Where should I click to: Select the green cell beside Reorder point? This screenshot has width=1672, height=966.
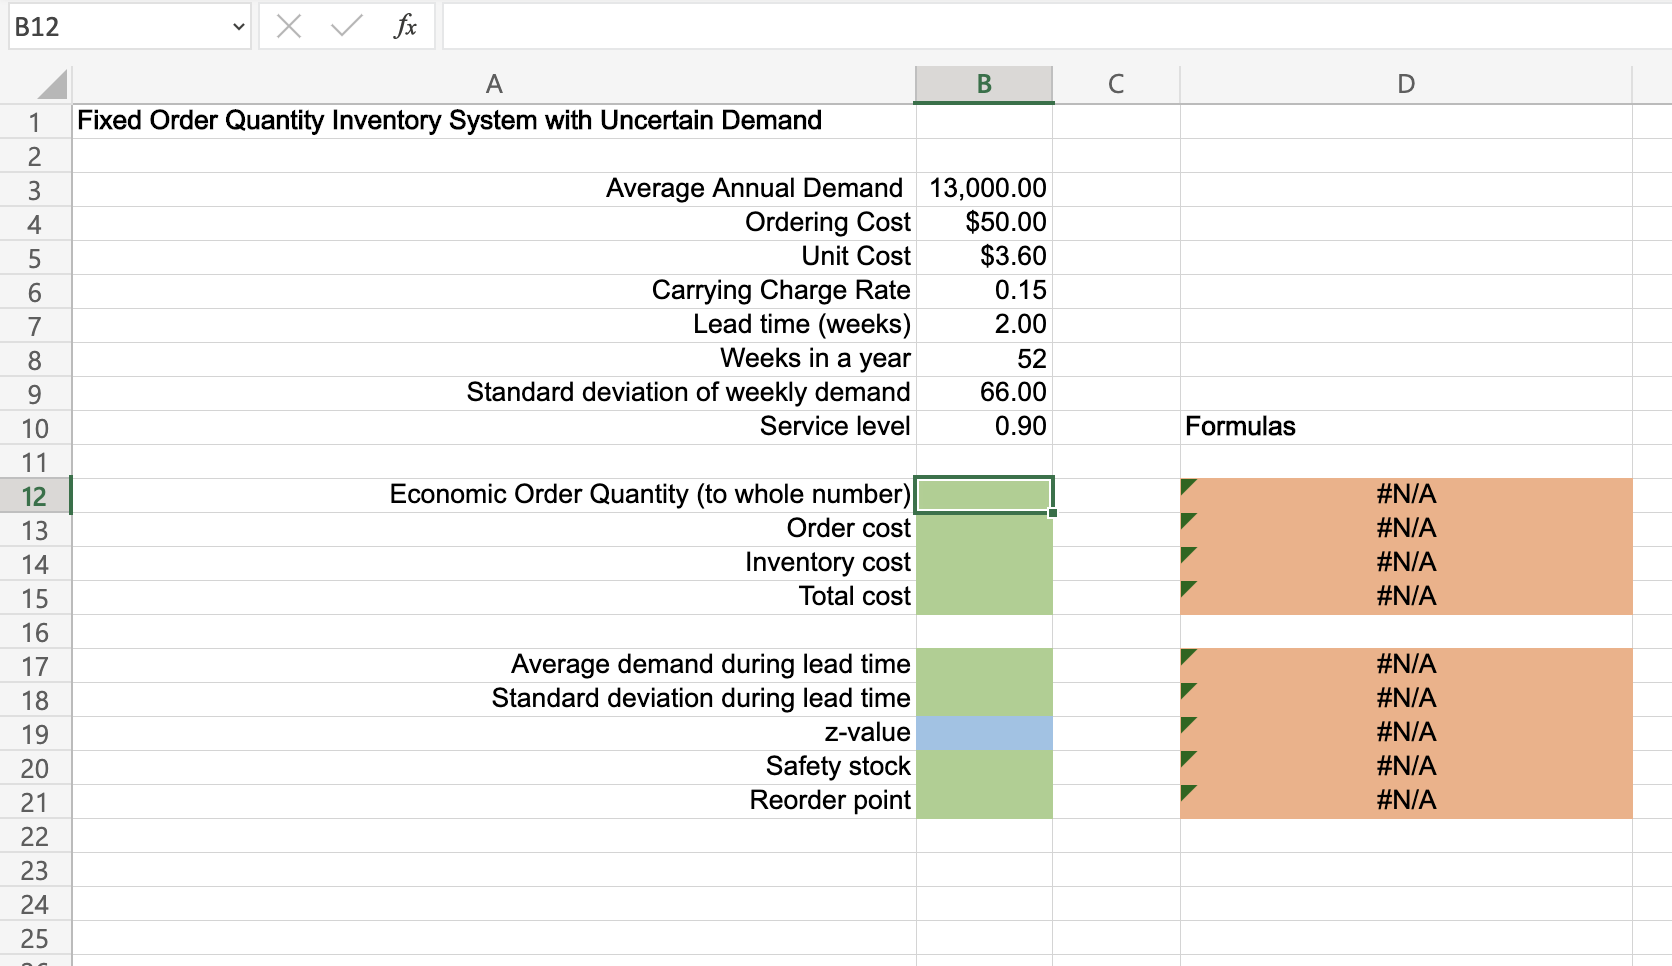tap(984, 801)
